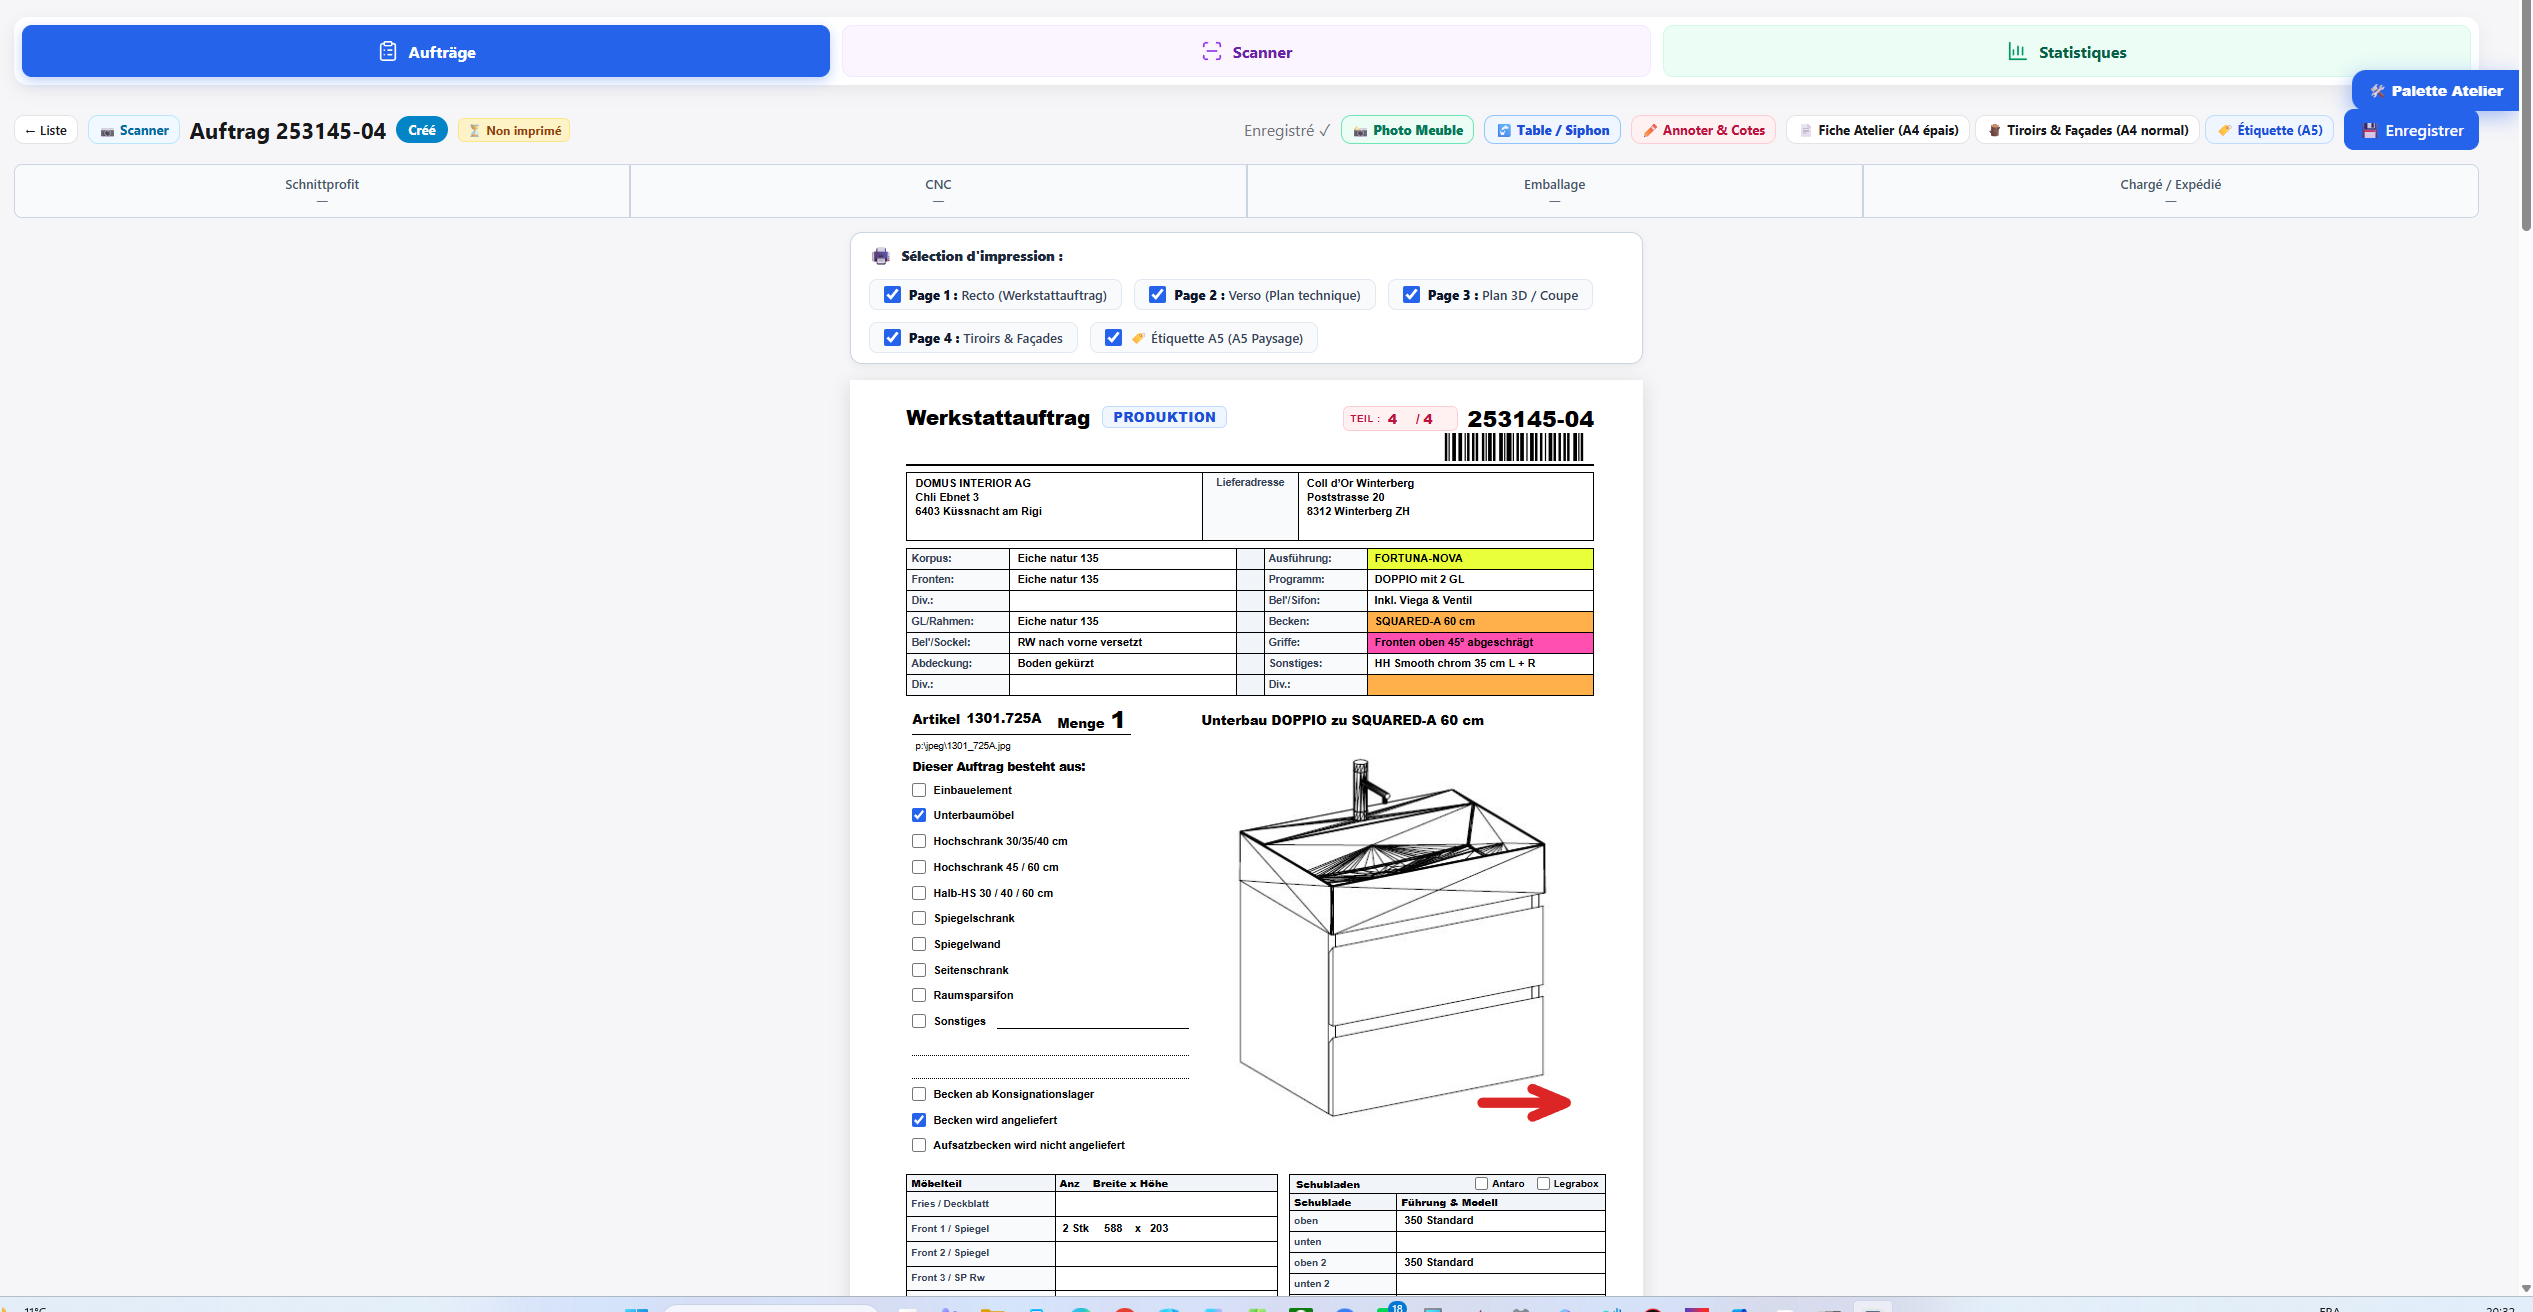Switch to the Scanner tab

[1246, 51]
